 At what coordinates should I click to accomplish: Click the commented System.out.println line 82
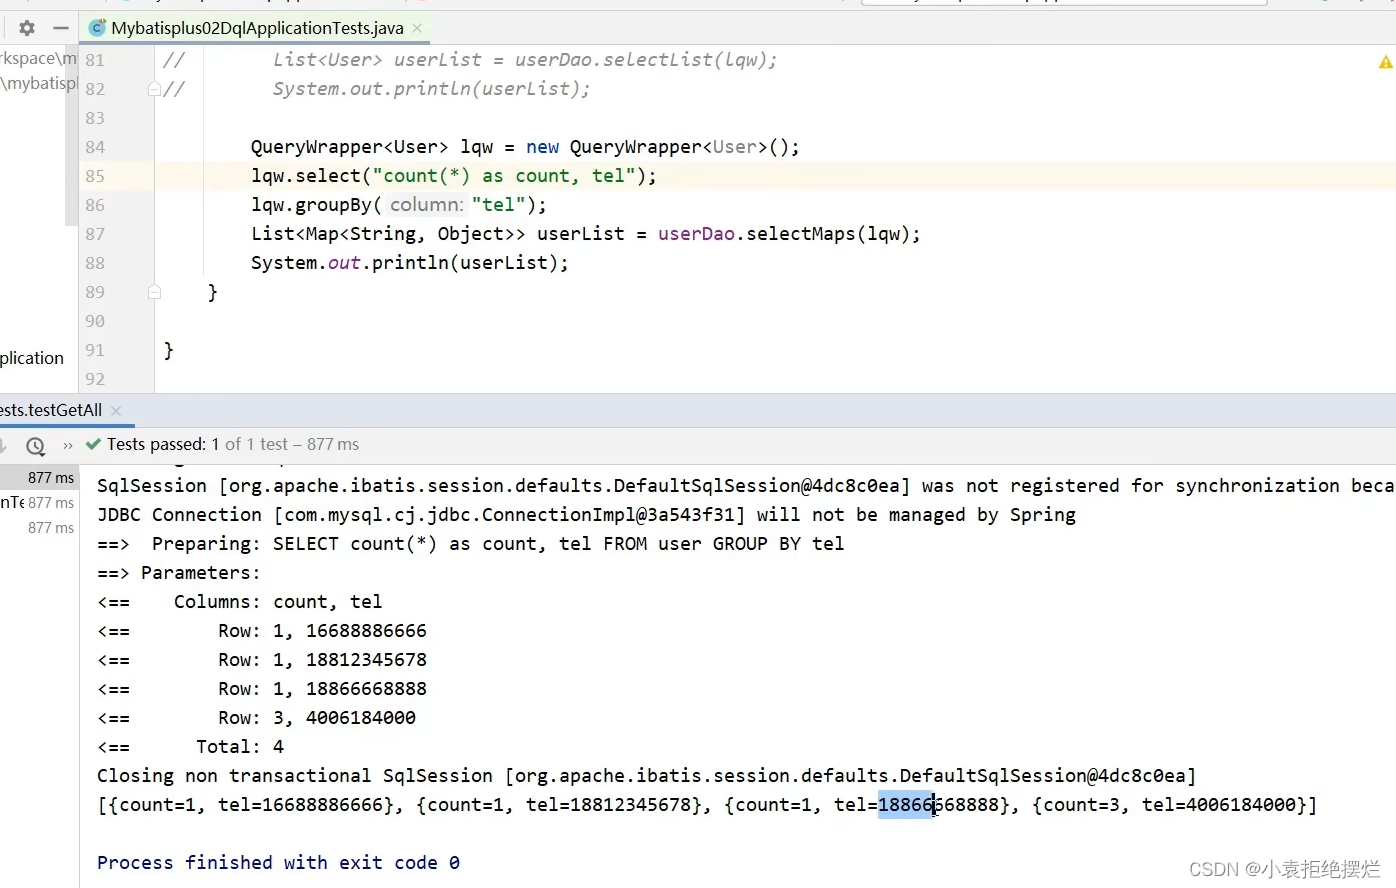pyautogui.click(x=431, y=89)
